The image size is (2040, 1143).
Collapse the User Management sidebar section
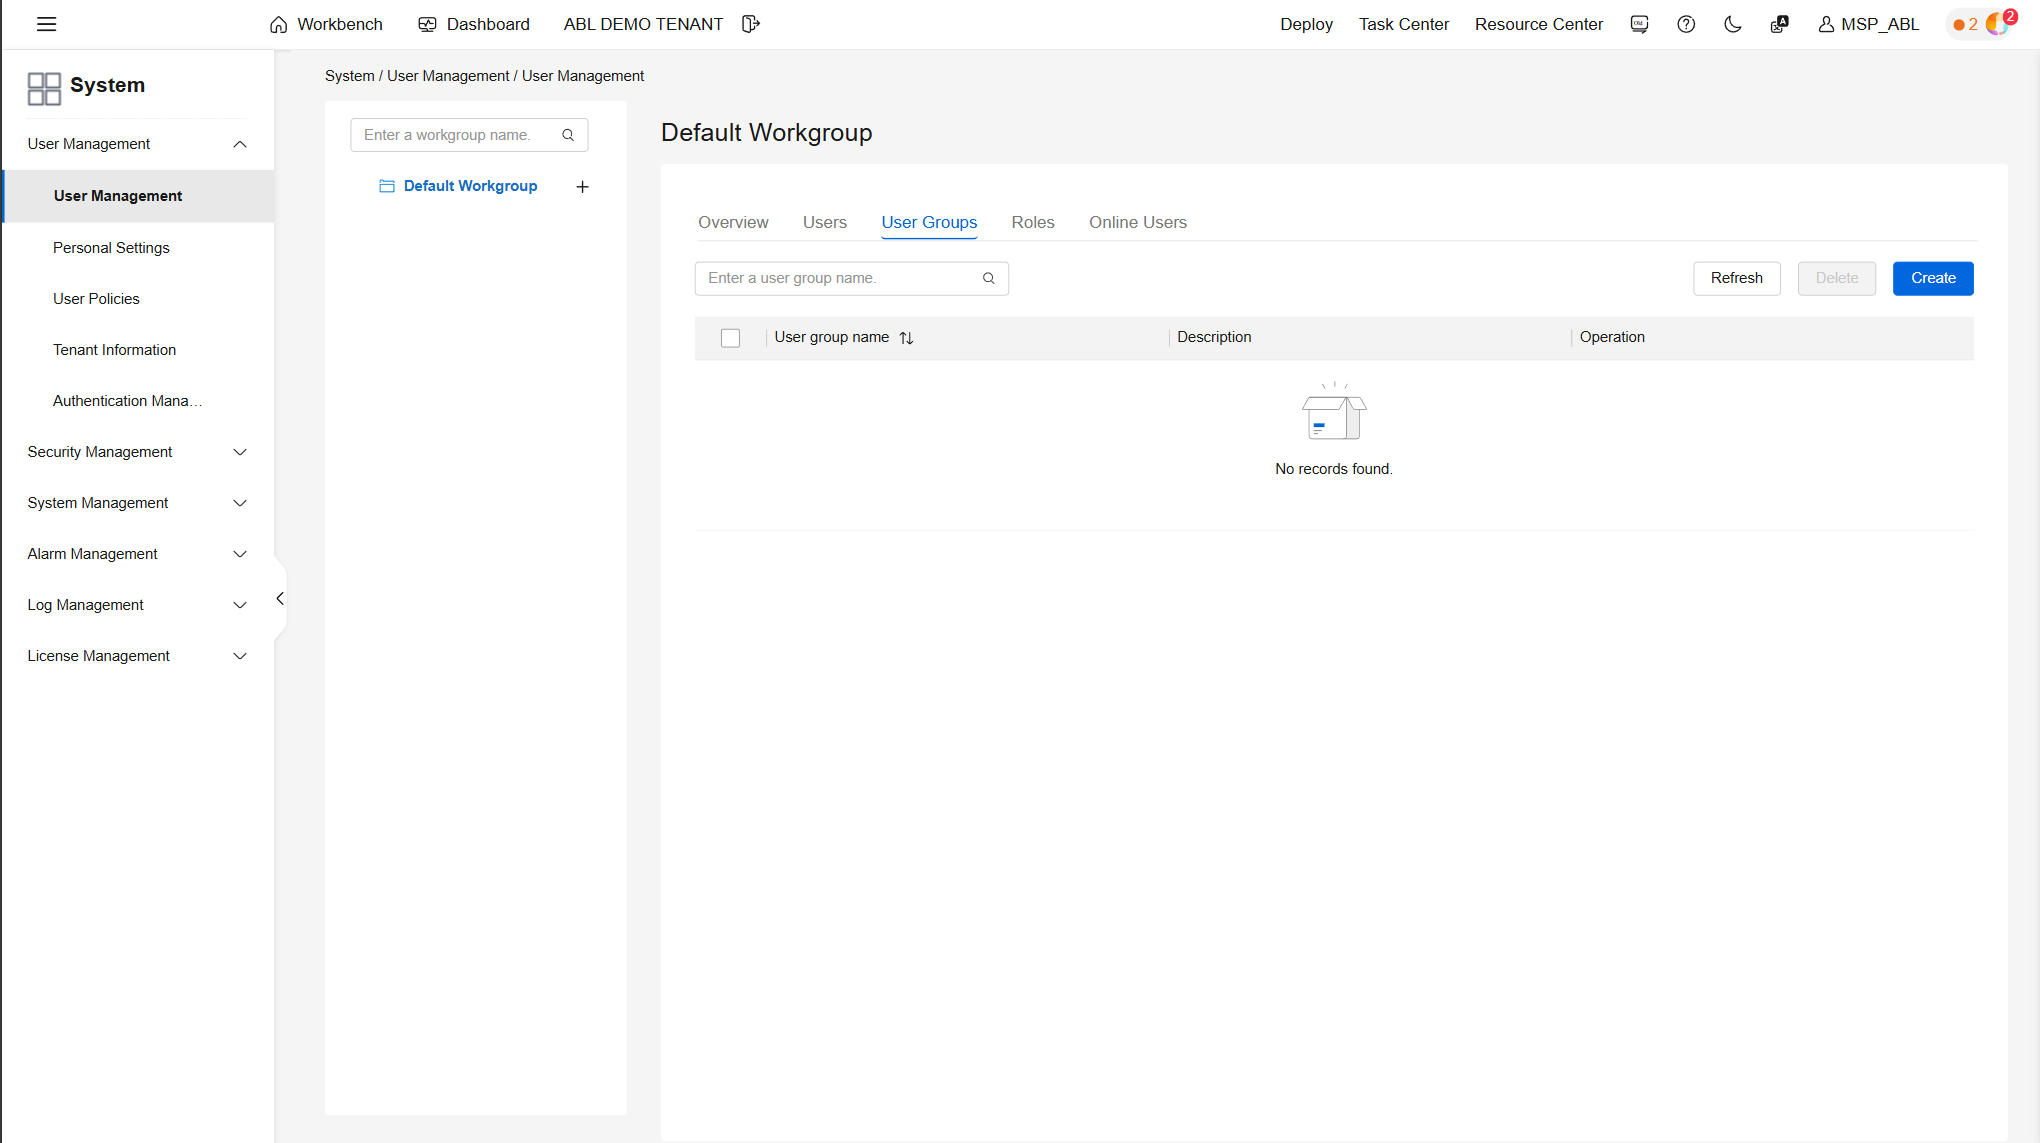(x=240, y=144)
